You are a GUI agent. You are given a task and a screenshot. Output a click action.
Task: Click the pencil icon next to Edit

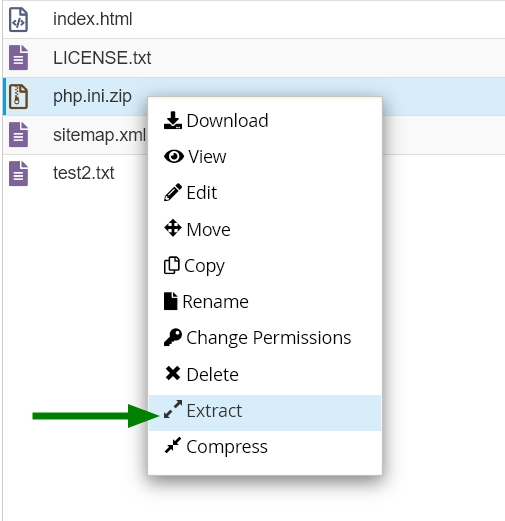tap(173, 192)
